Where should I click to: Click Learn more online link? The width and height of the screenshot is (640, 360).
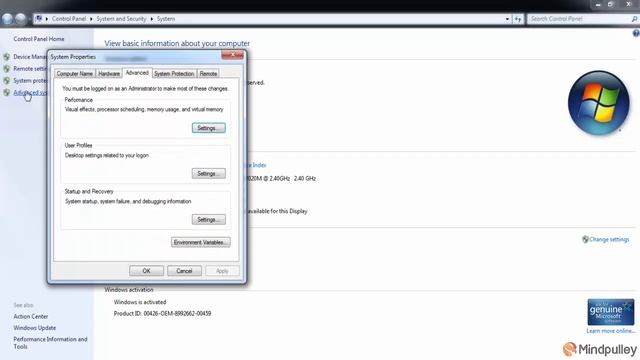611,331
